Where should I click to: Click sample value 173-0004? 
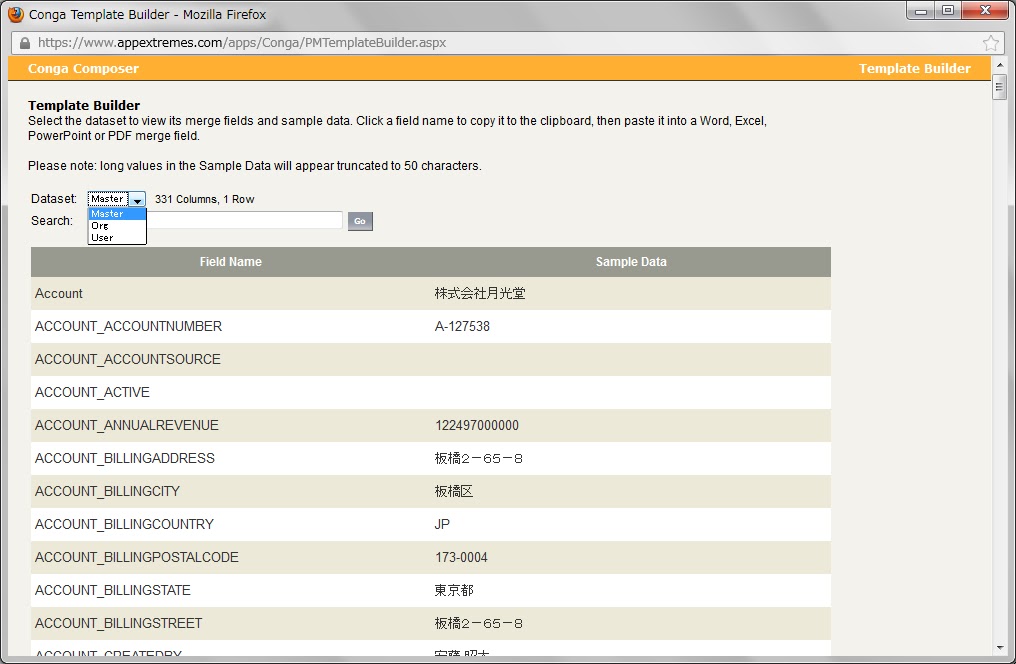pos(461,558)
